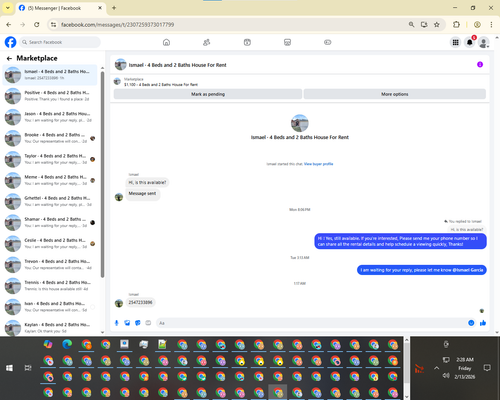
Task: Click the chat list scrollbar
Action: [x=102, y=173]
